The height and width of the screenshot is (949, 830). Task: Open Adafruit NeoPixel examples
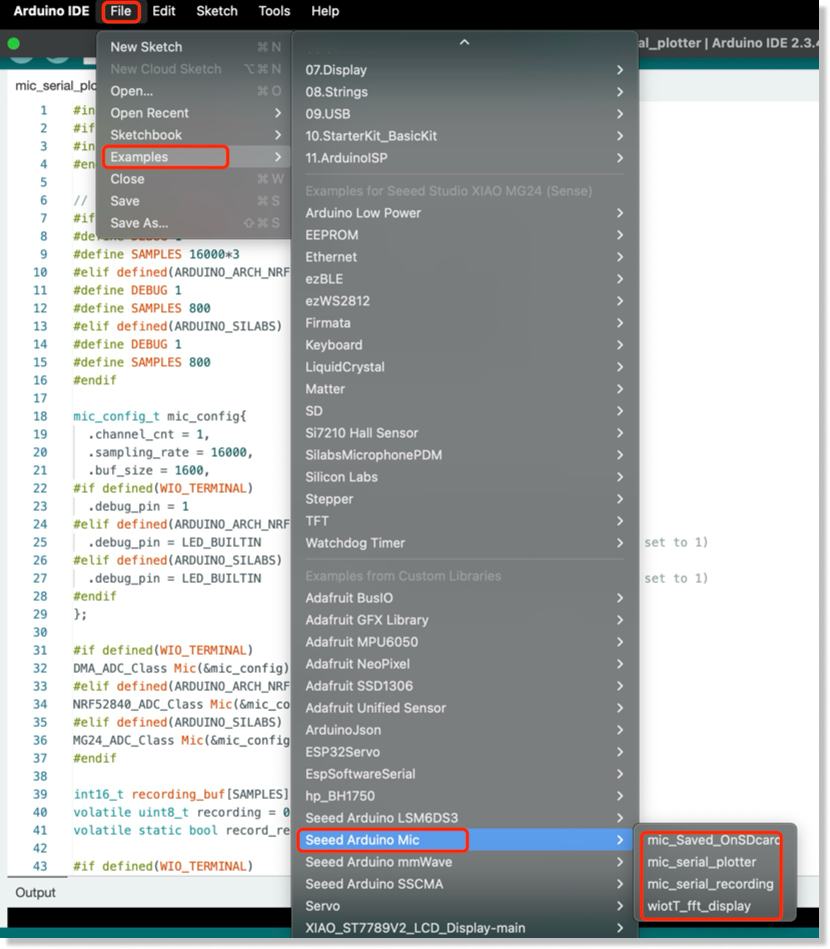(x=464, y=663)
